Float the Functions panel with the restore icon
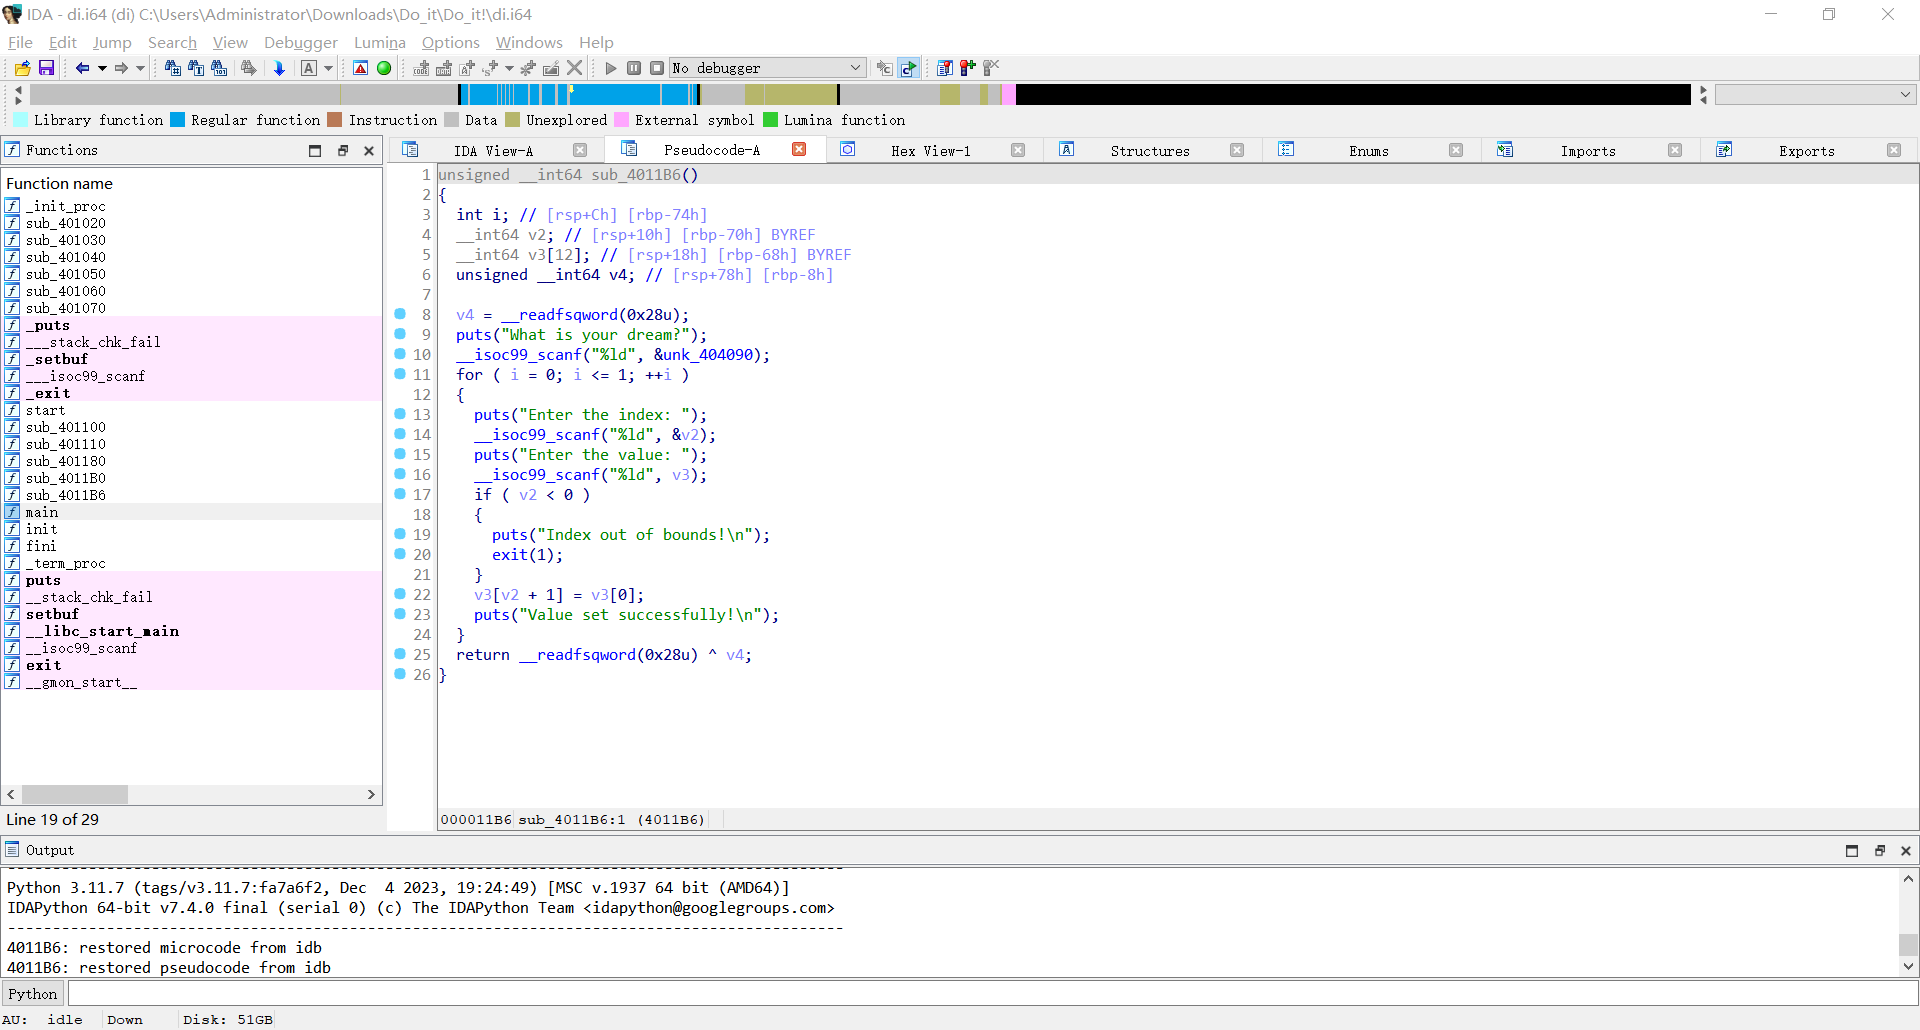Viewport: 1920px width, 1030px height. (343, 150)
